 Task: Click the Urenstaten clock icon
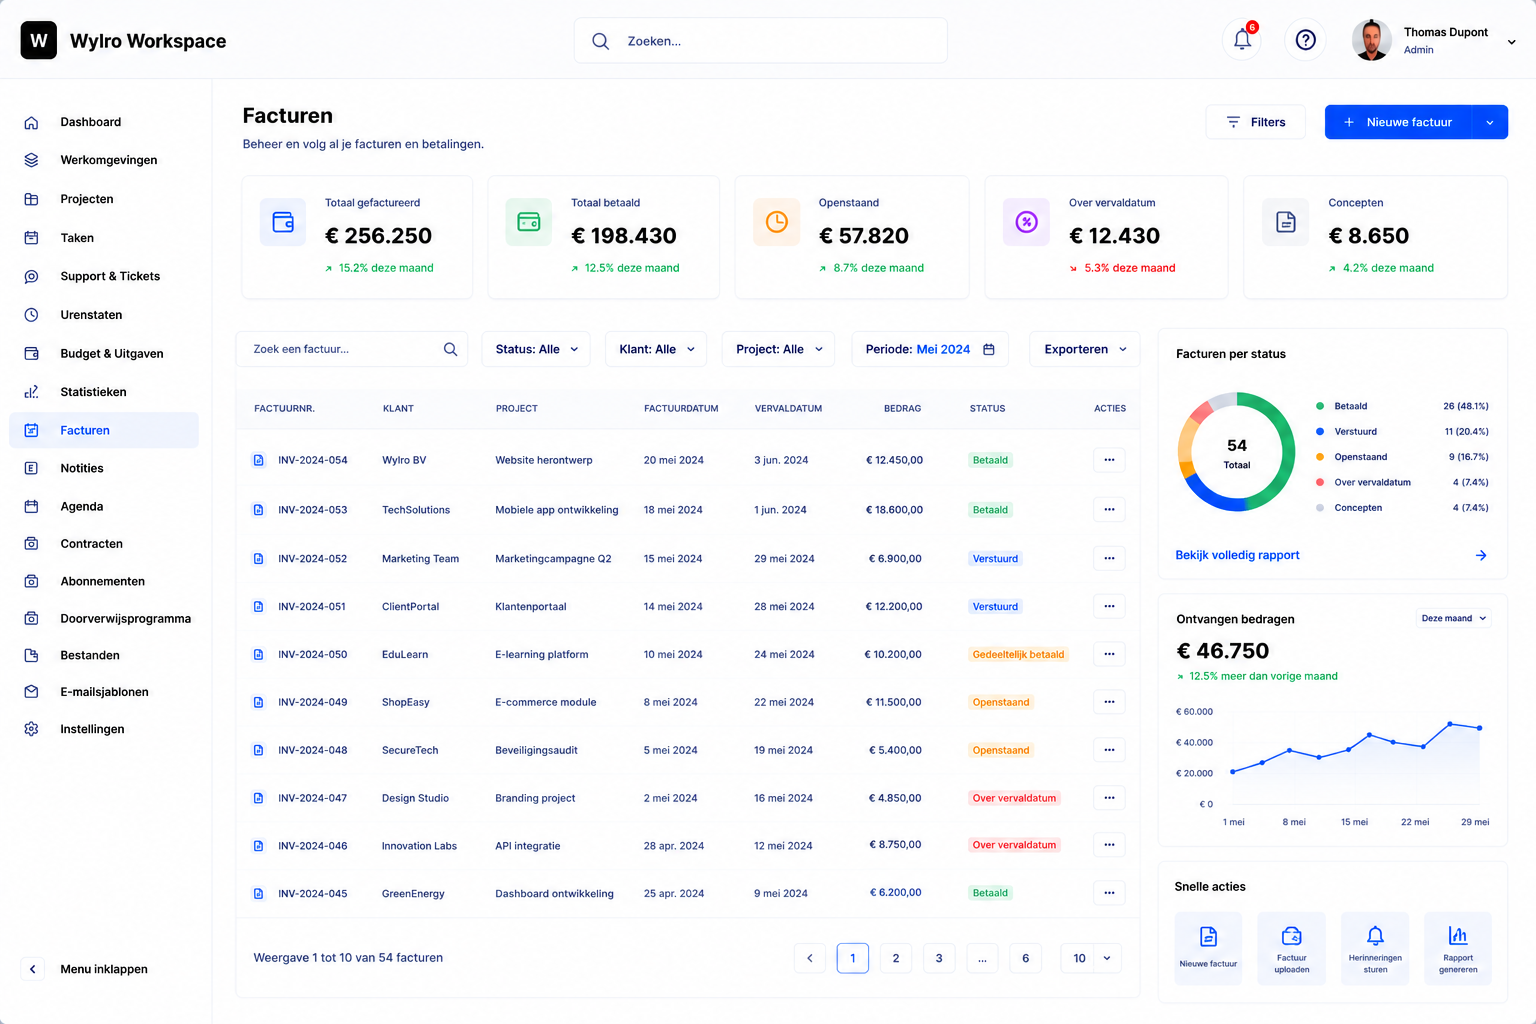click(31, 315)
